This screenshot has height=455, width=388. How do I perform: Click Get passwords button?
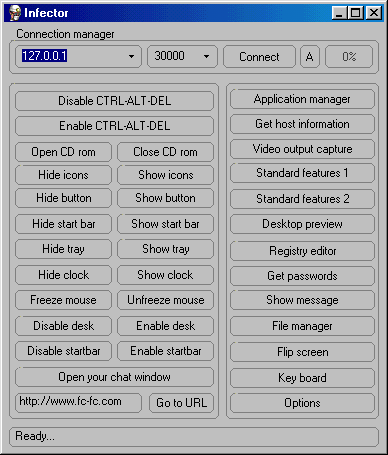[302, 276]
